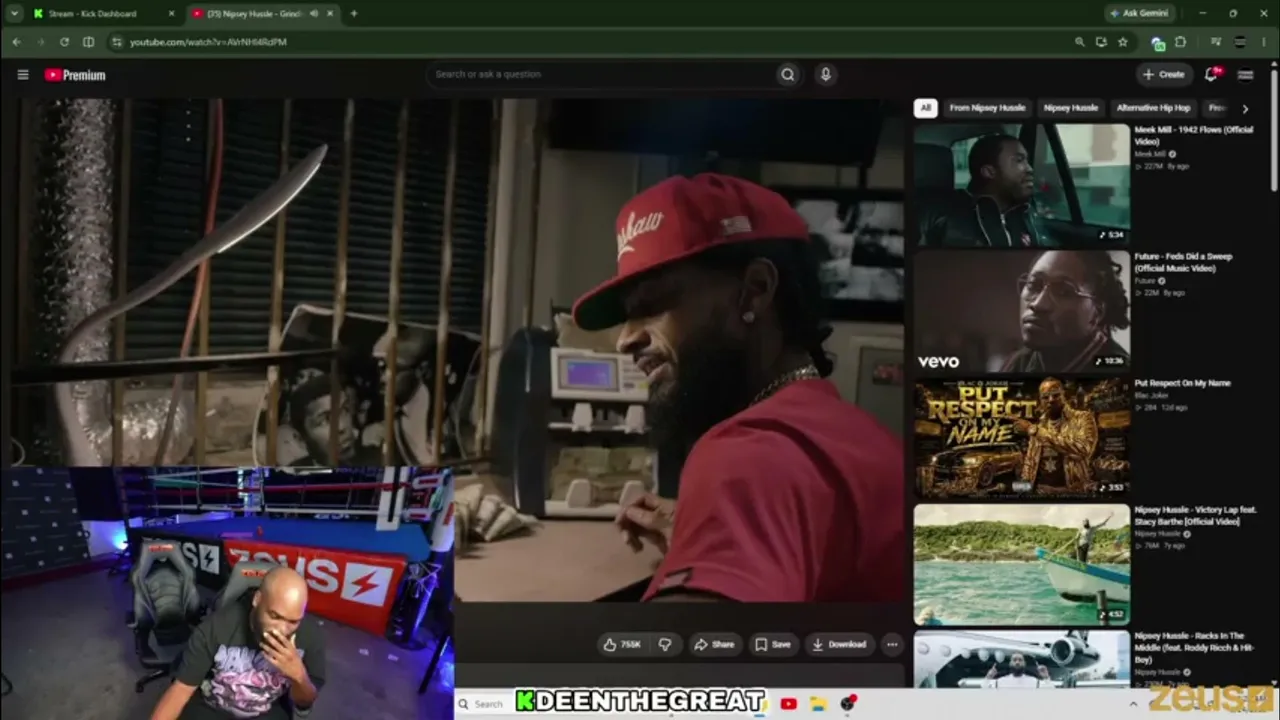
Task: Dislike the video with thumbs down
Action: coord(665,645)
